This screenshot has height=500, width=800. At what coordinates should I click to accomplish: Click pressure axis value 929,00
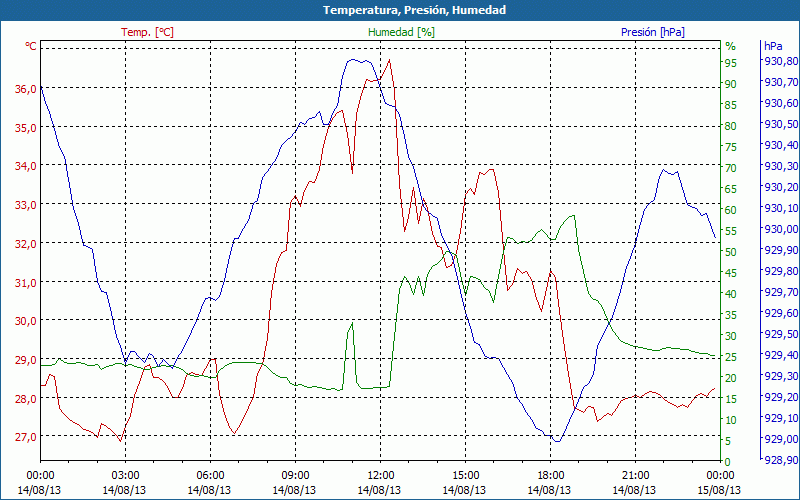[x=781, y=439]
